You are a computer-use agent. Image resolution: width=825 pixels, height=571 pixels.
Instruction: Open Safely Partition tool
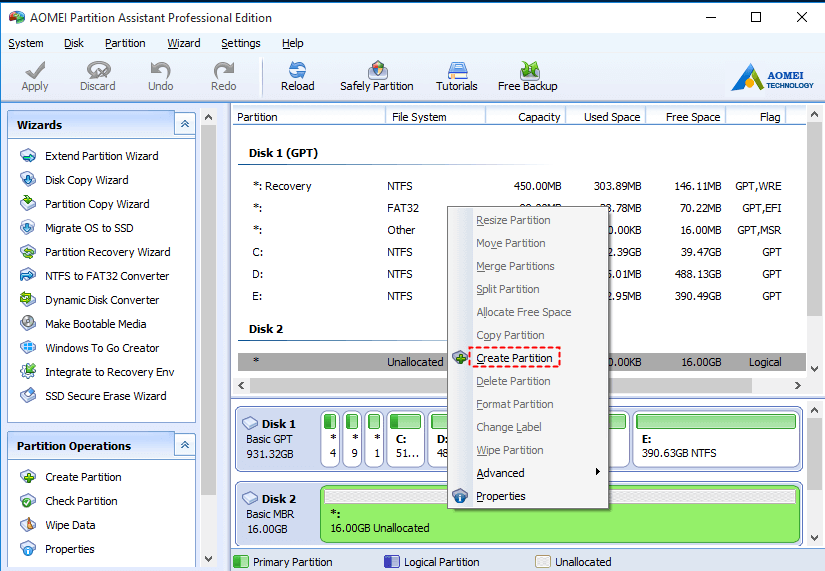(x=377, y=76)
